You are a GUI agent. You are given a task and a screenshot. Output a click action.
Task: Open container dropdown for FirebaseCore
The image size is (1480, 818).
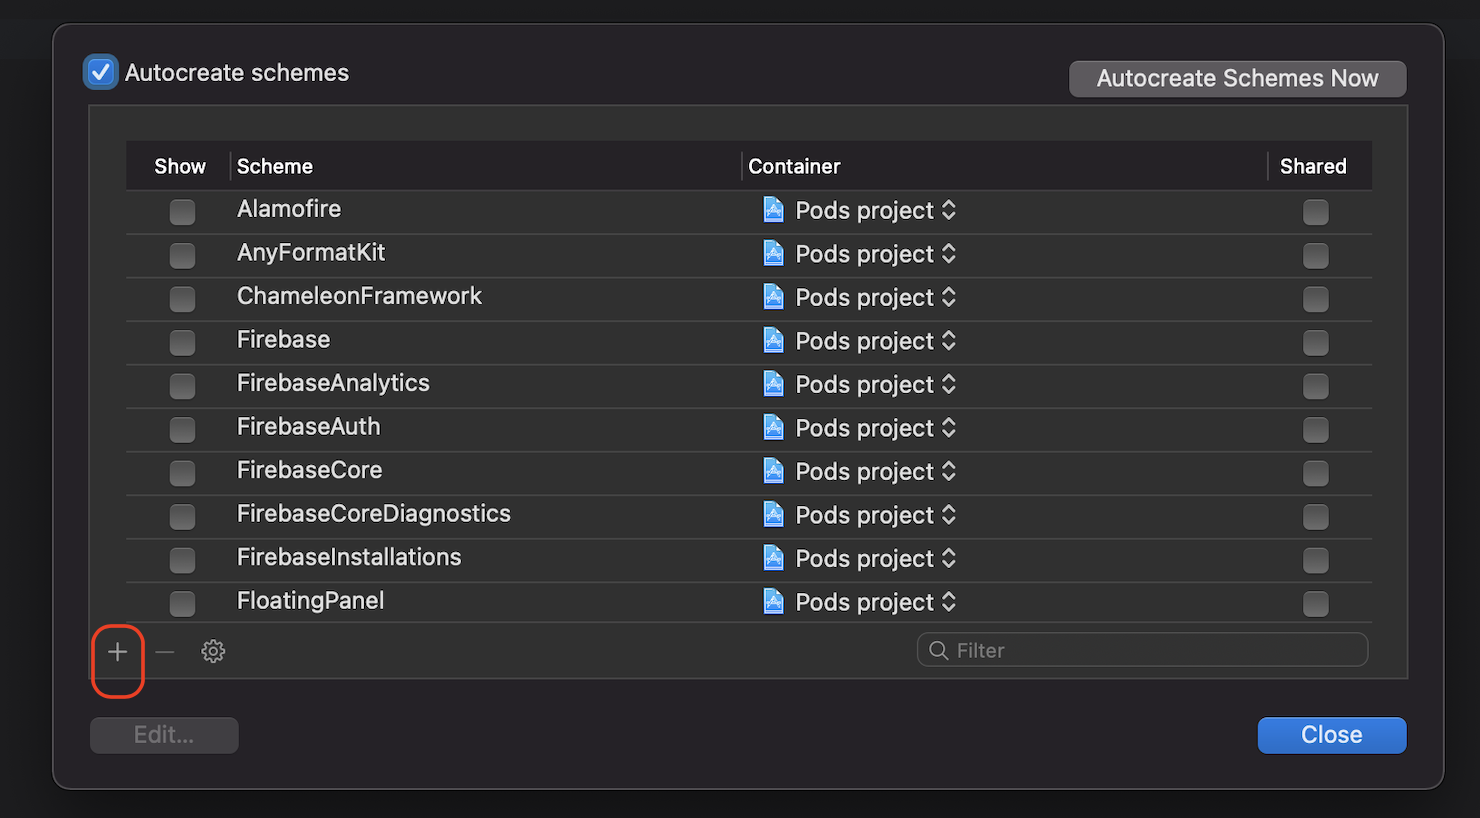[x=860, y=471]
